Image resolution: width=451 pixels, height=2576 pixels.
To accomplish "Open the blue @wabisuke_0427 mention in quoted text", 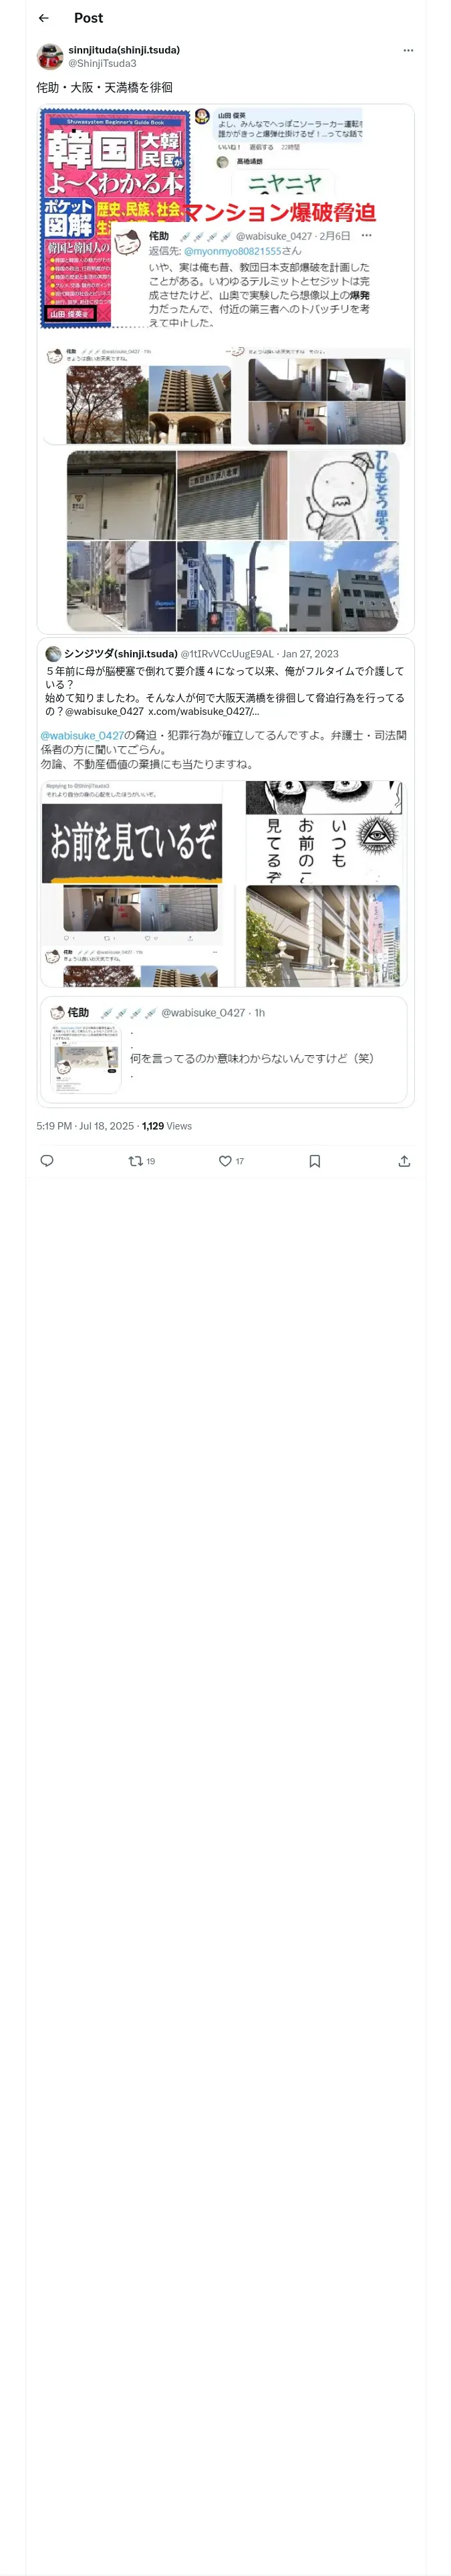I will tap(83, 735).
